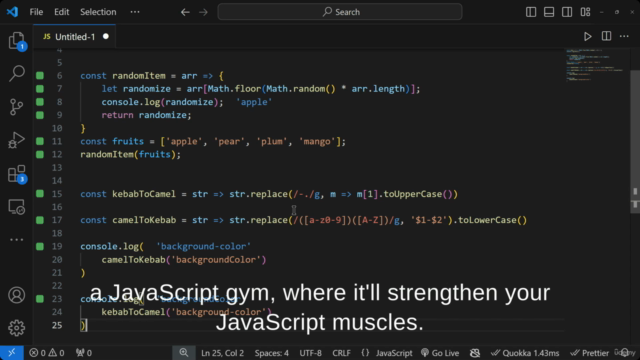This screenshot has height=360, width=640.
Task: Click line number 10 in gutter
Action: (57, 128)
